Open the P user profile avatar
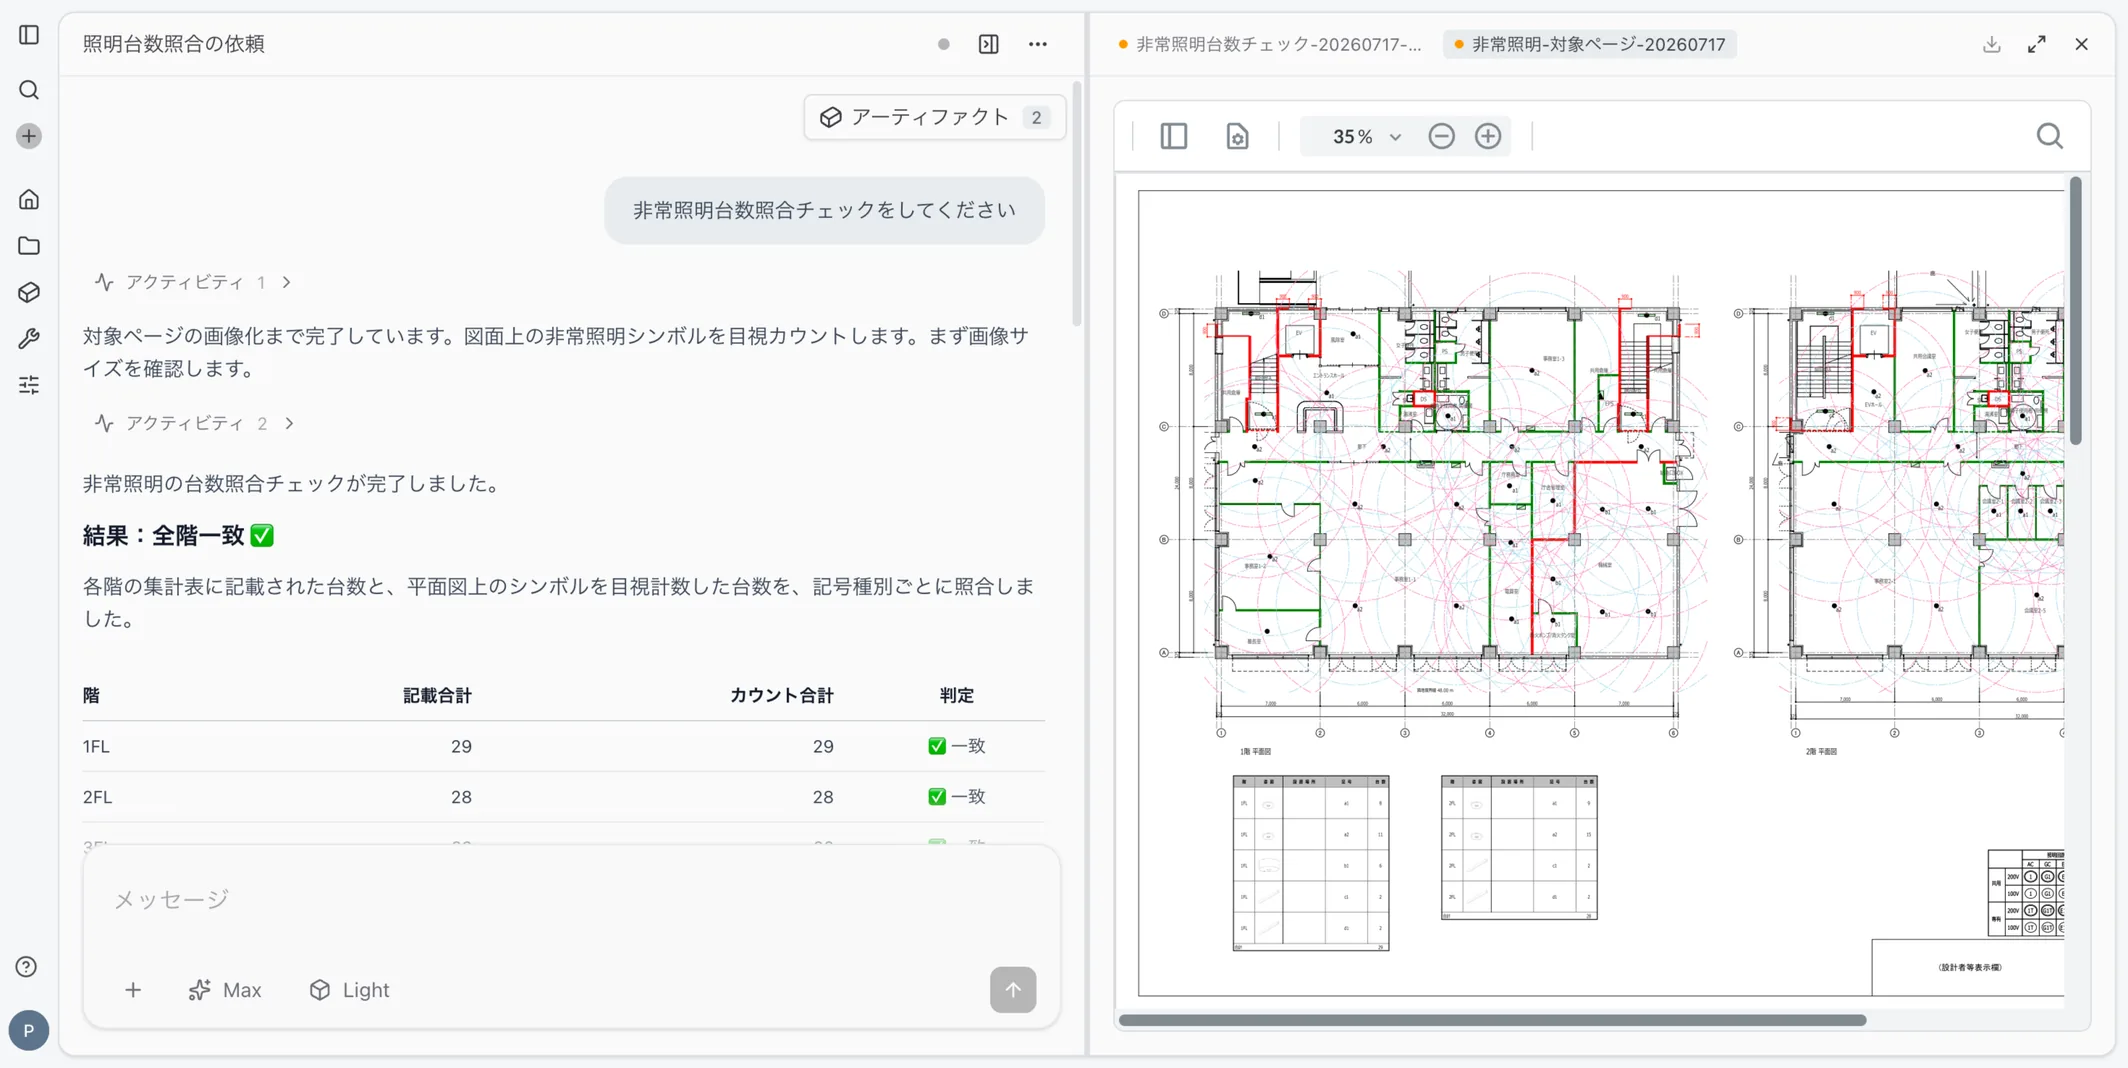This screenshot has width=2128, height=1068. point(29,1030)
